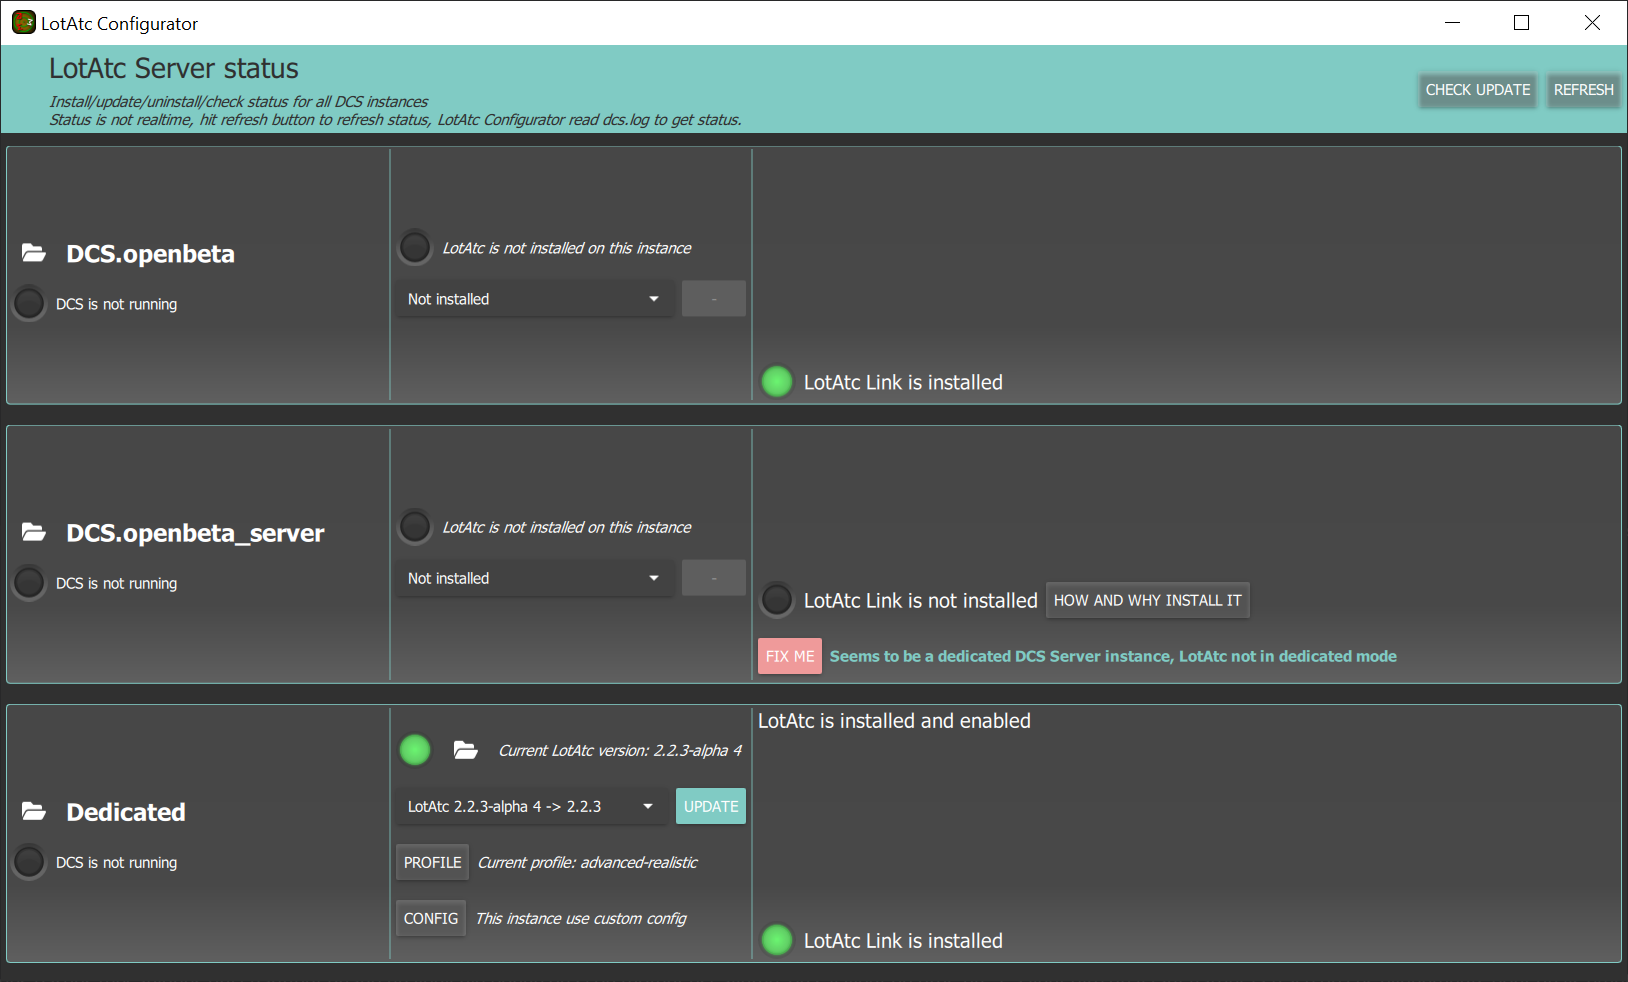Image resolution: width=1628 pixels, height=982 pixels.
Task: Click green LotAtc version status light in Dedicated
Action: [415, 749]
